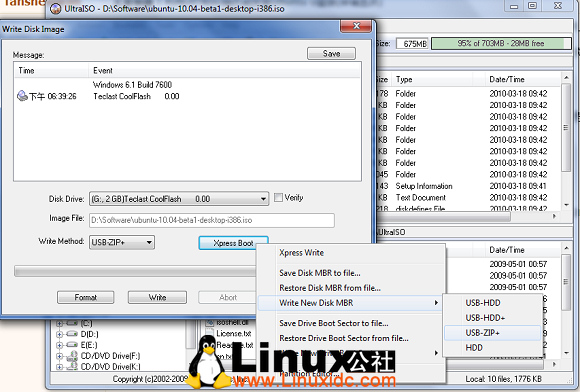
Task: Click the 'Teclast CoolFlash 0.00' log entry
Action: click(136, 97)
